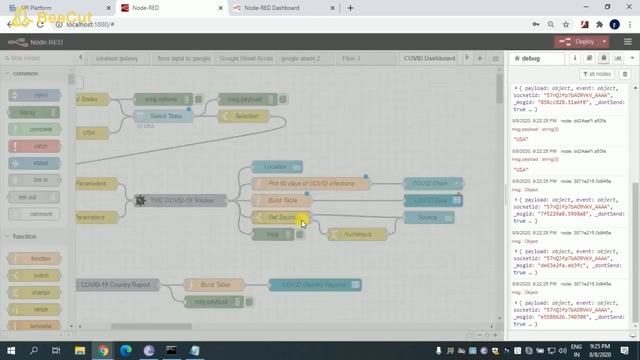Reload the page in Chrome
The height and width of the screenshot is (360, 640).
(40, 24)
